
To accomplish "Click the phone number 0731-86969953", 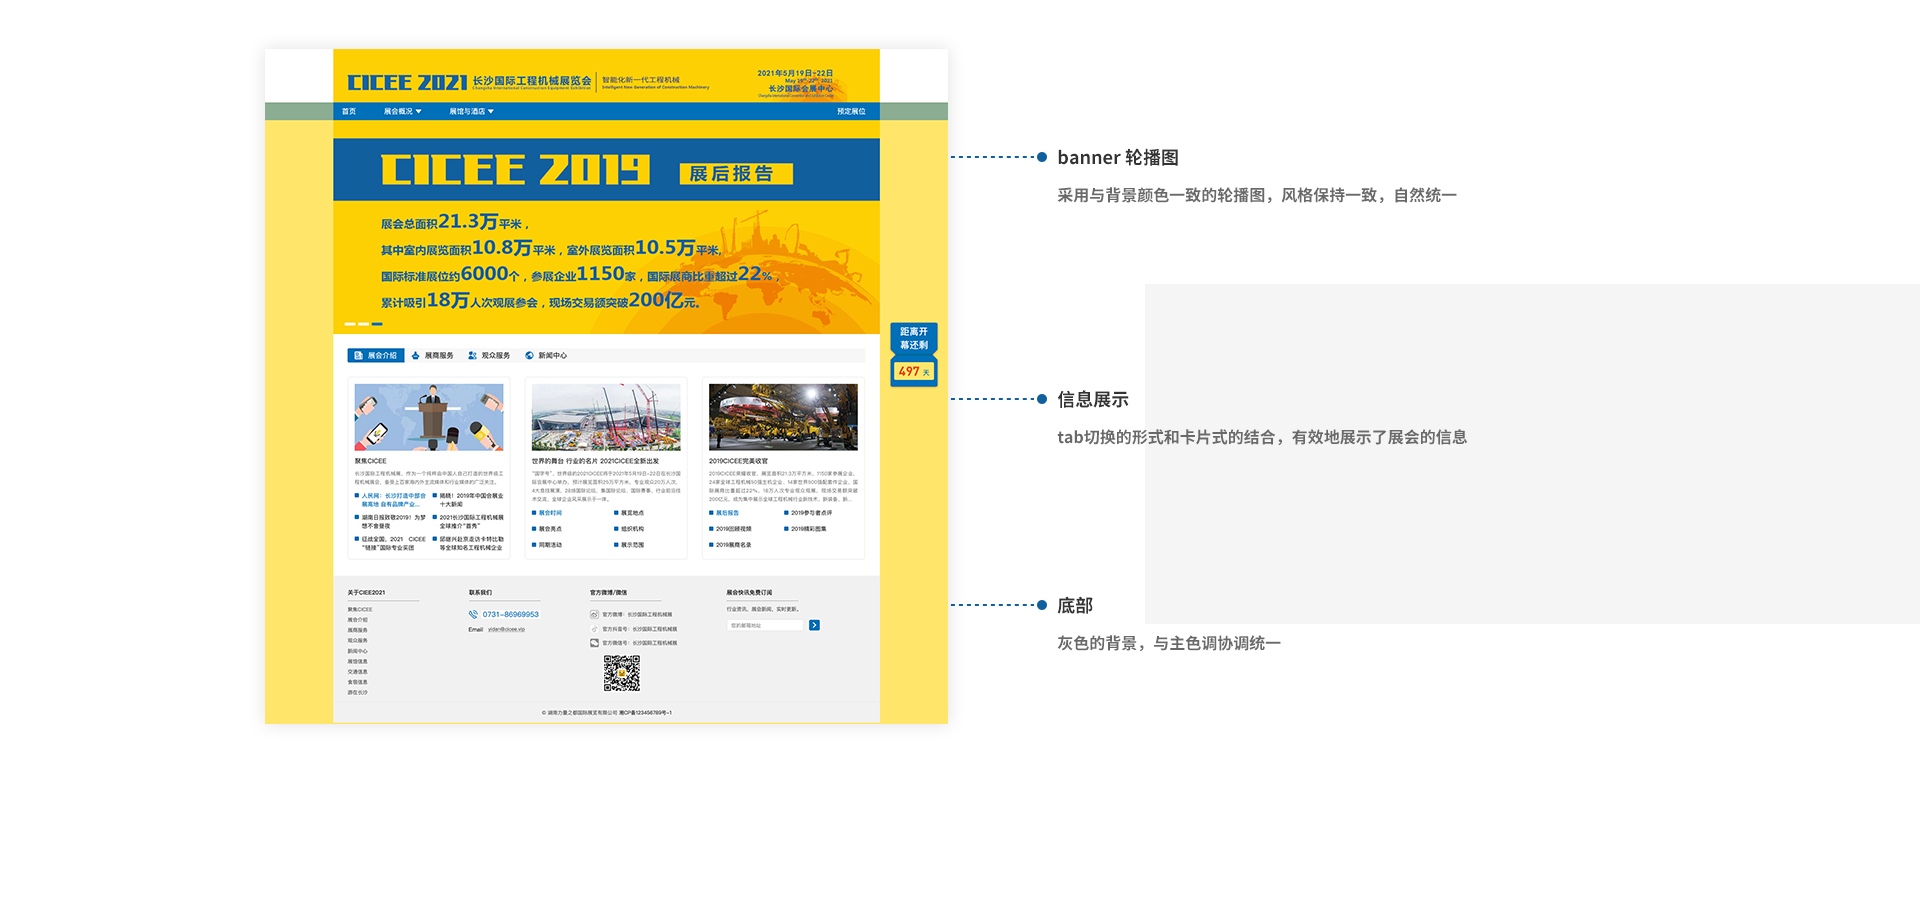I will point(511,614).
